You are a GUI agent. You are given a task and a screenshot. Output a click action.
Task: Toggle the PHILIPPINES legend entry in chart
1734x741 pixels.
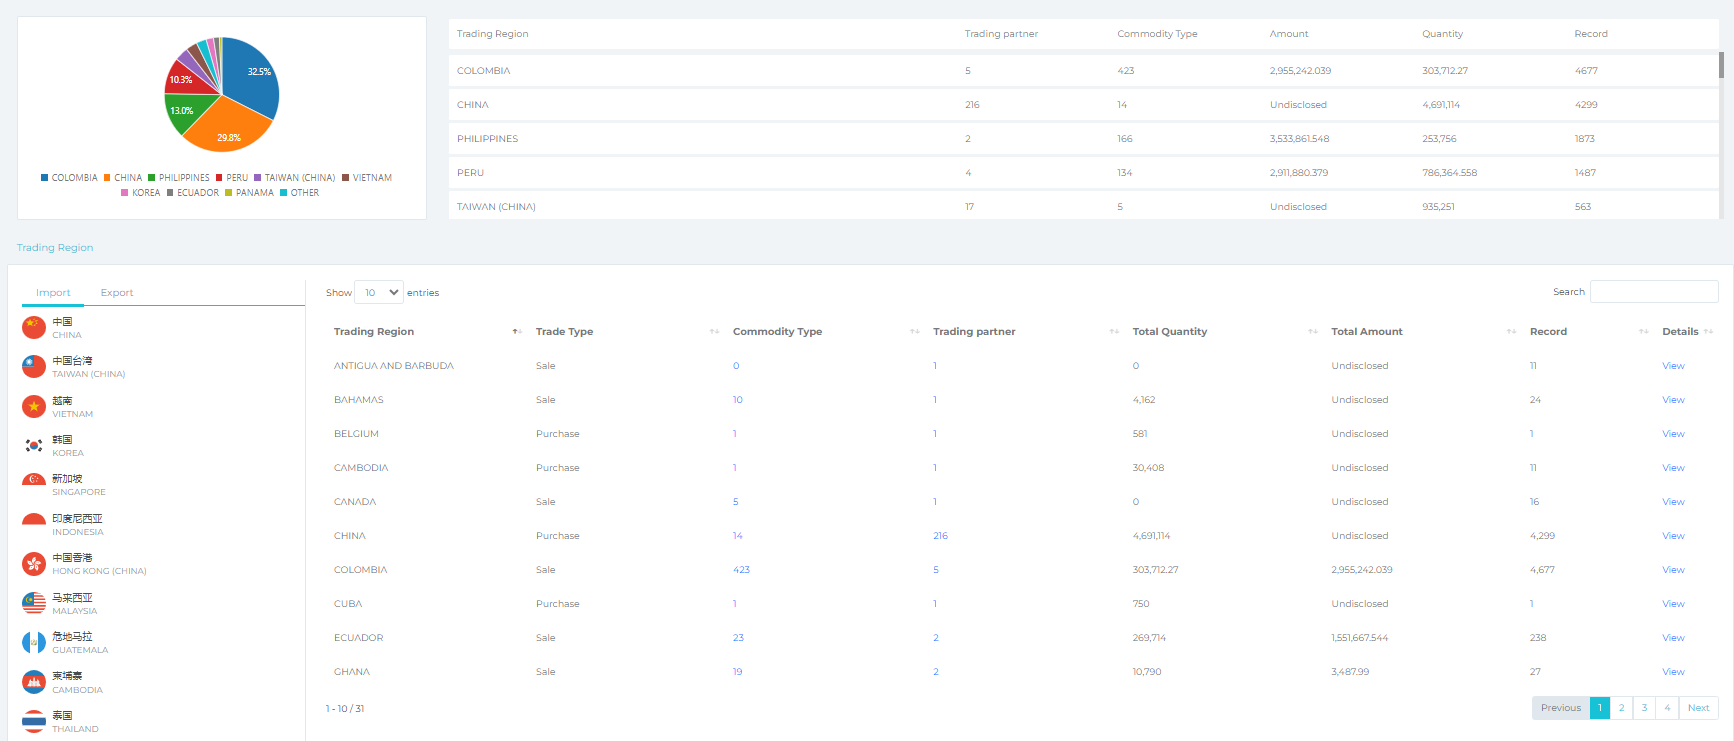click(x=179, y=178)
